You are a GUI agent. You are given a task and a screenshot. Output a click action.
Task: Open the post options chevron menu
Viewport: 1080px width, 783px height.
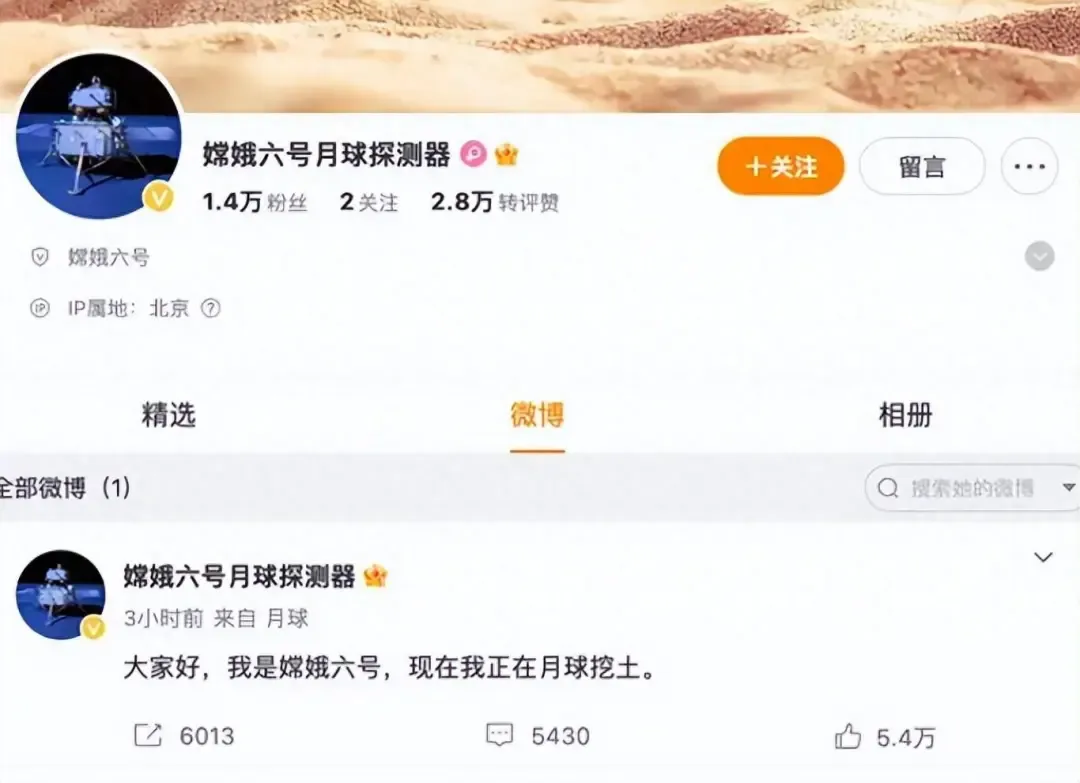[1043, 557]
